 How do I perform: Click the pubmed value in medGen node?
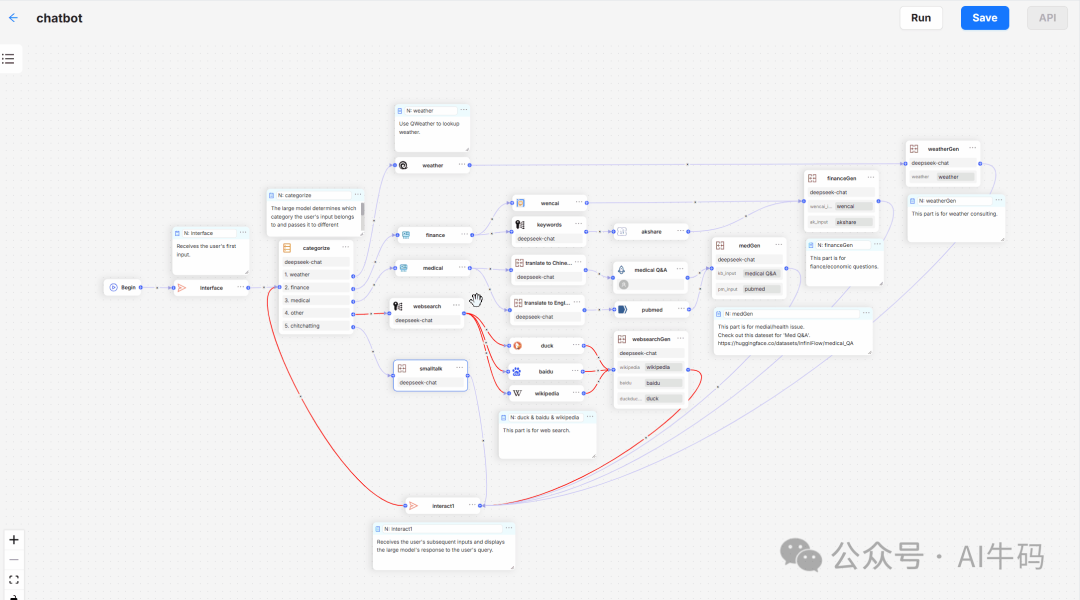(x=762, y=289)
